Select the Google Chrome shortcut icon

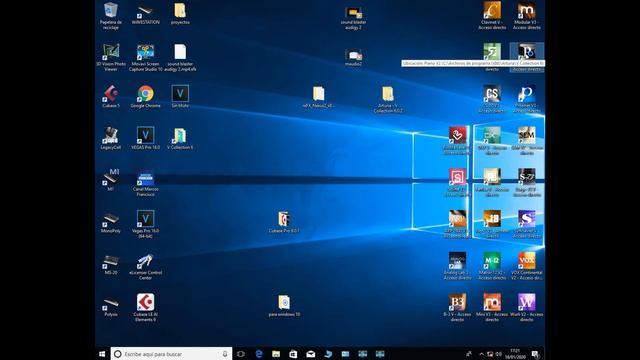[145, 97]
